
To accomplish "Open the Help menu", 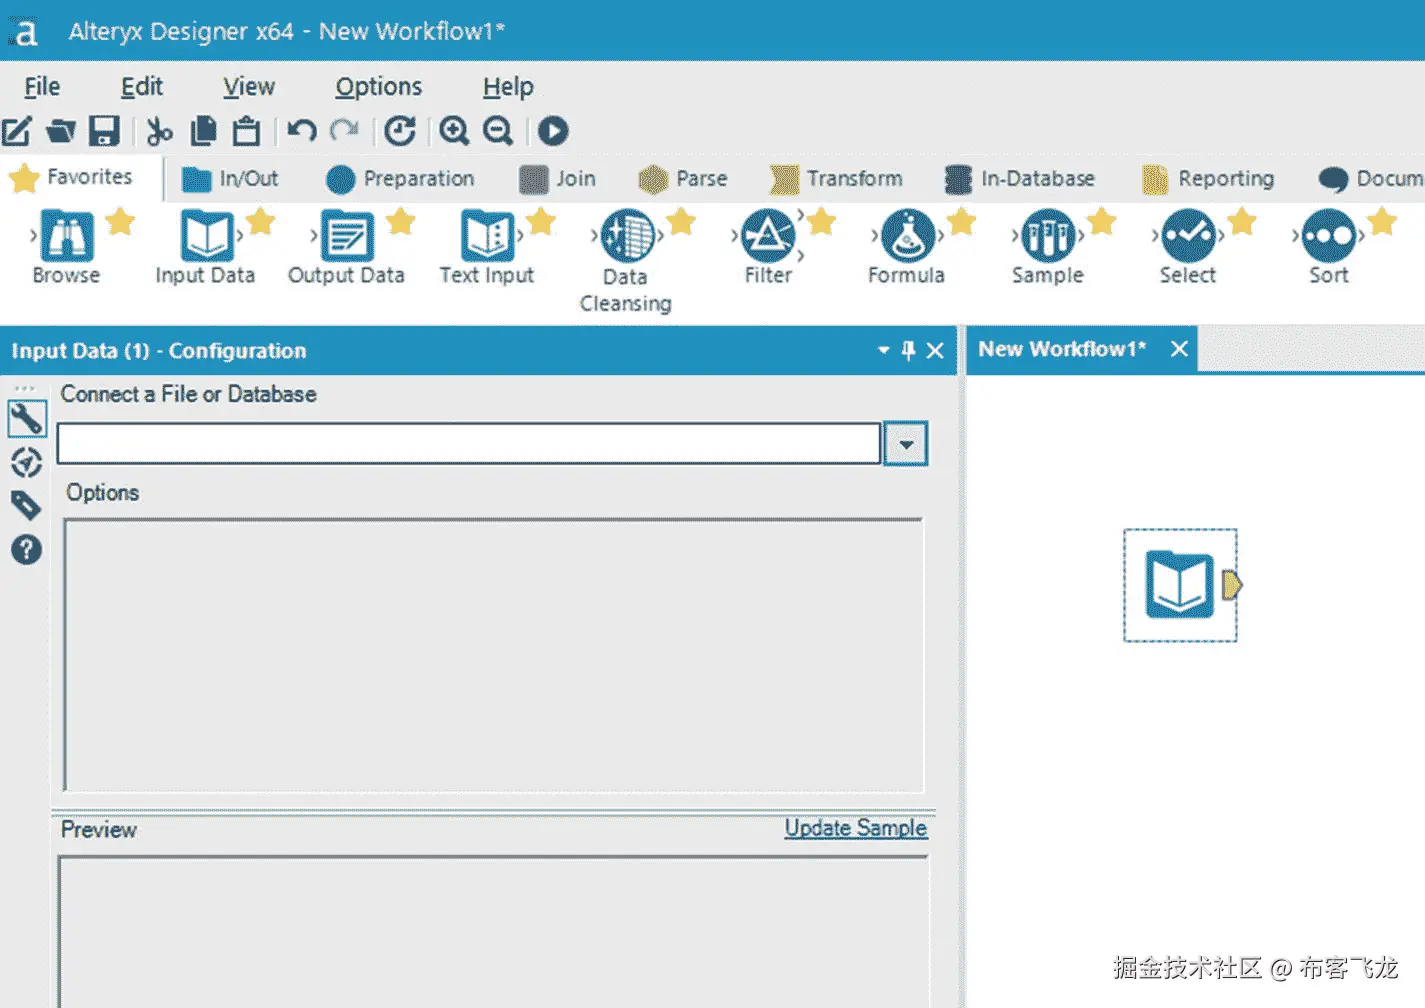I will pos(508,87).
